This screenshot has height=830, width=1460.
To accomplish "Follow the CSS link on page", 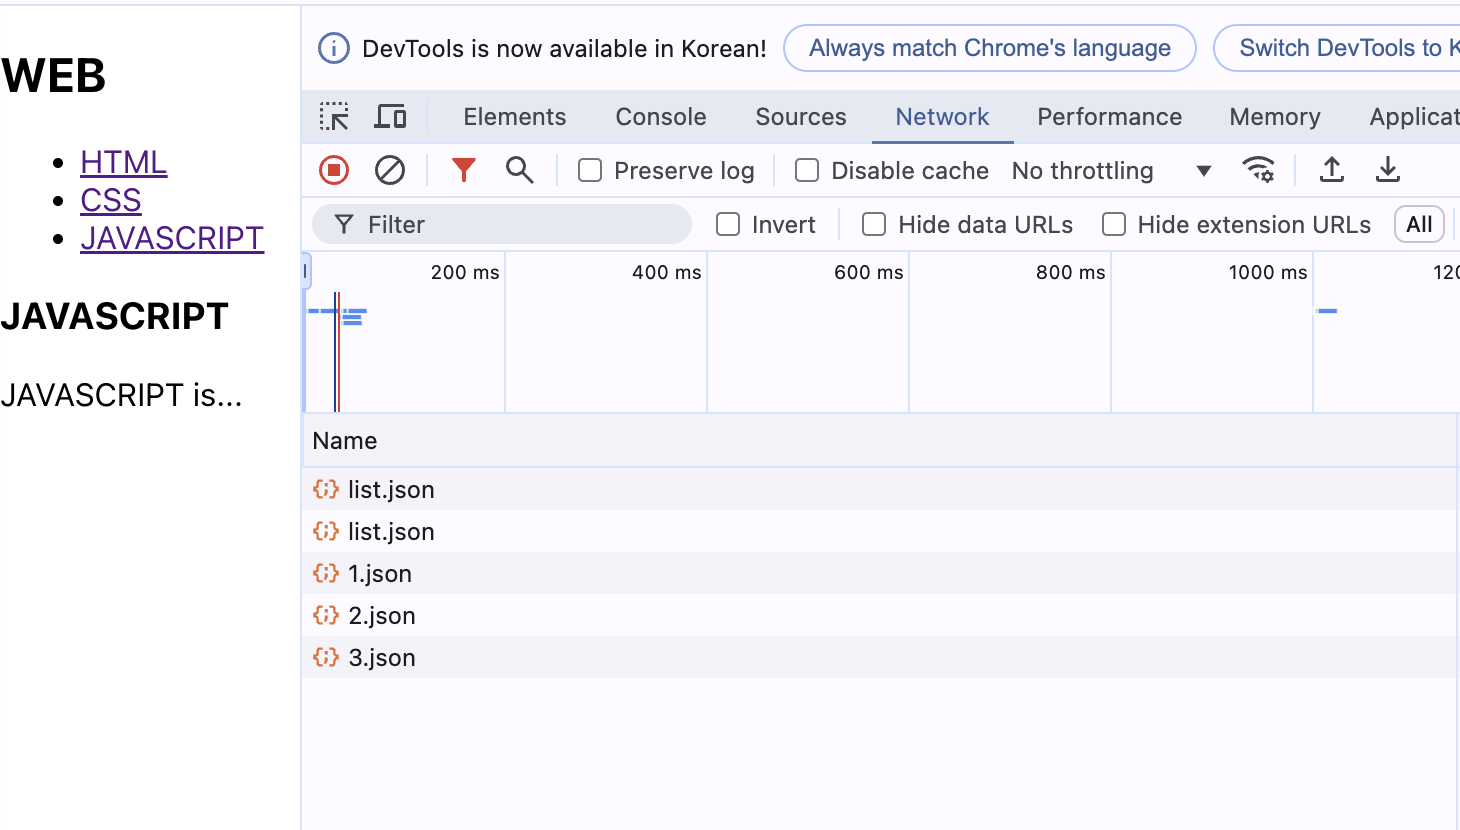I will click(111, 200).
